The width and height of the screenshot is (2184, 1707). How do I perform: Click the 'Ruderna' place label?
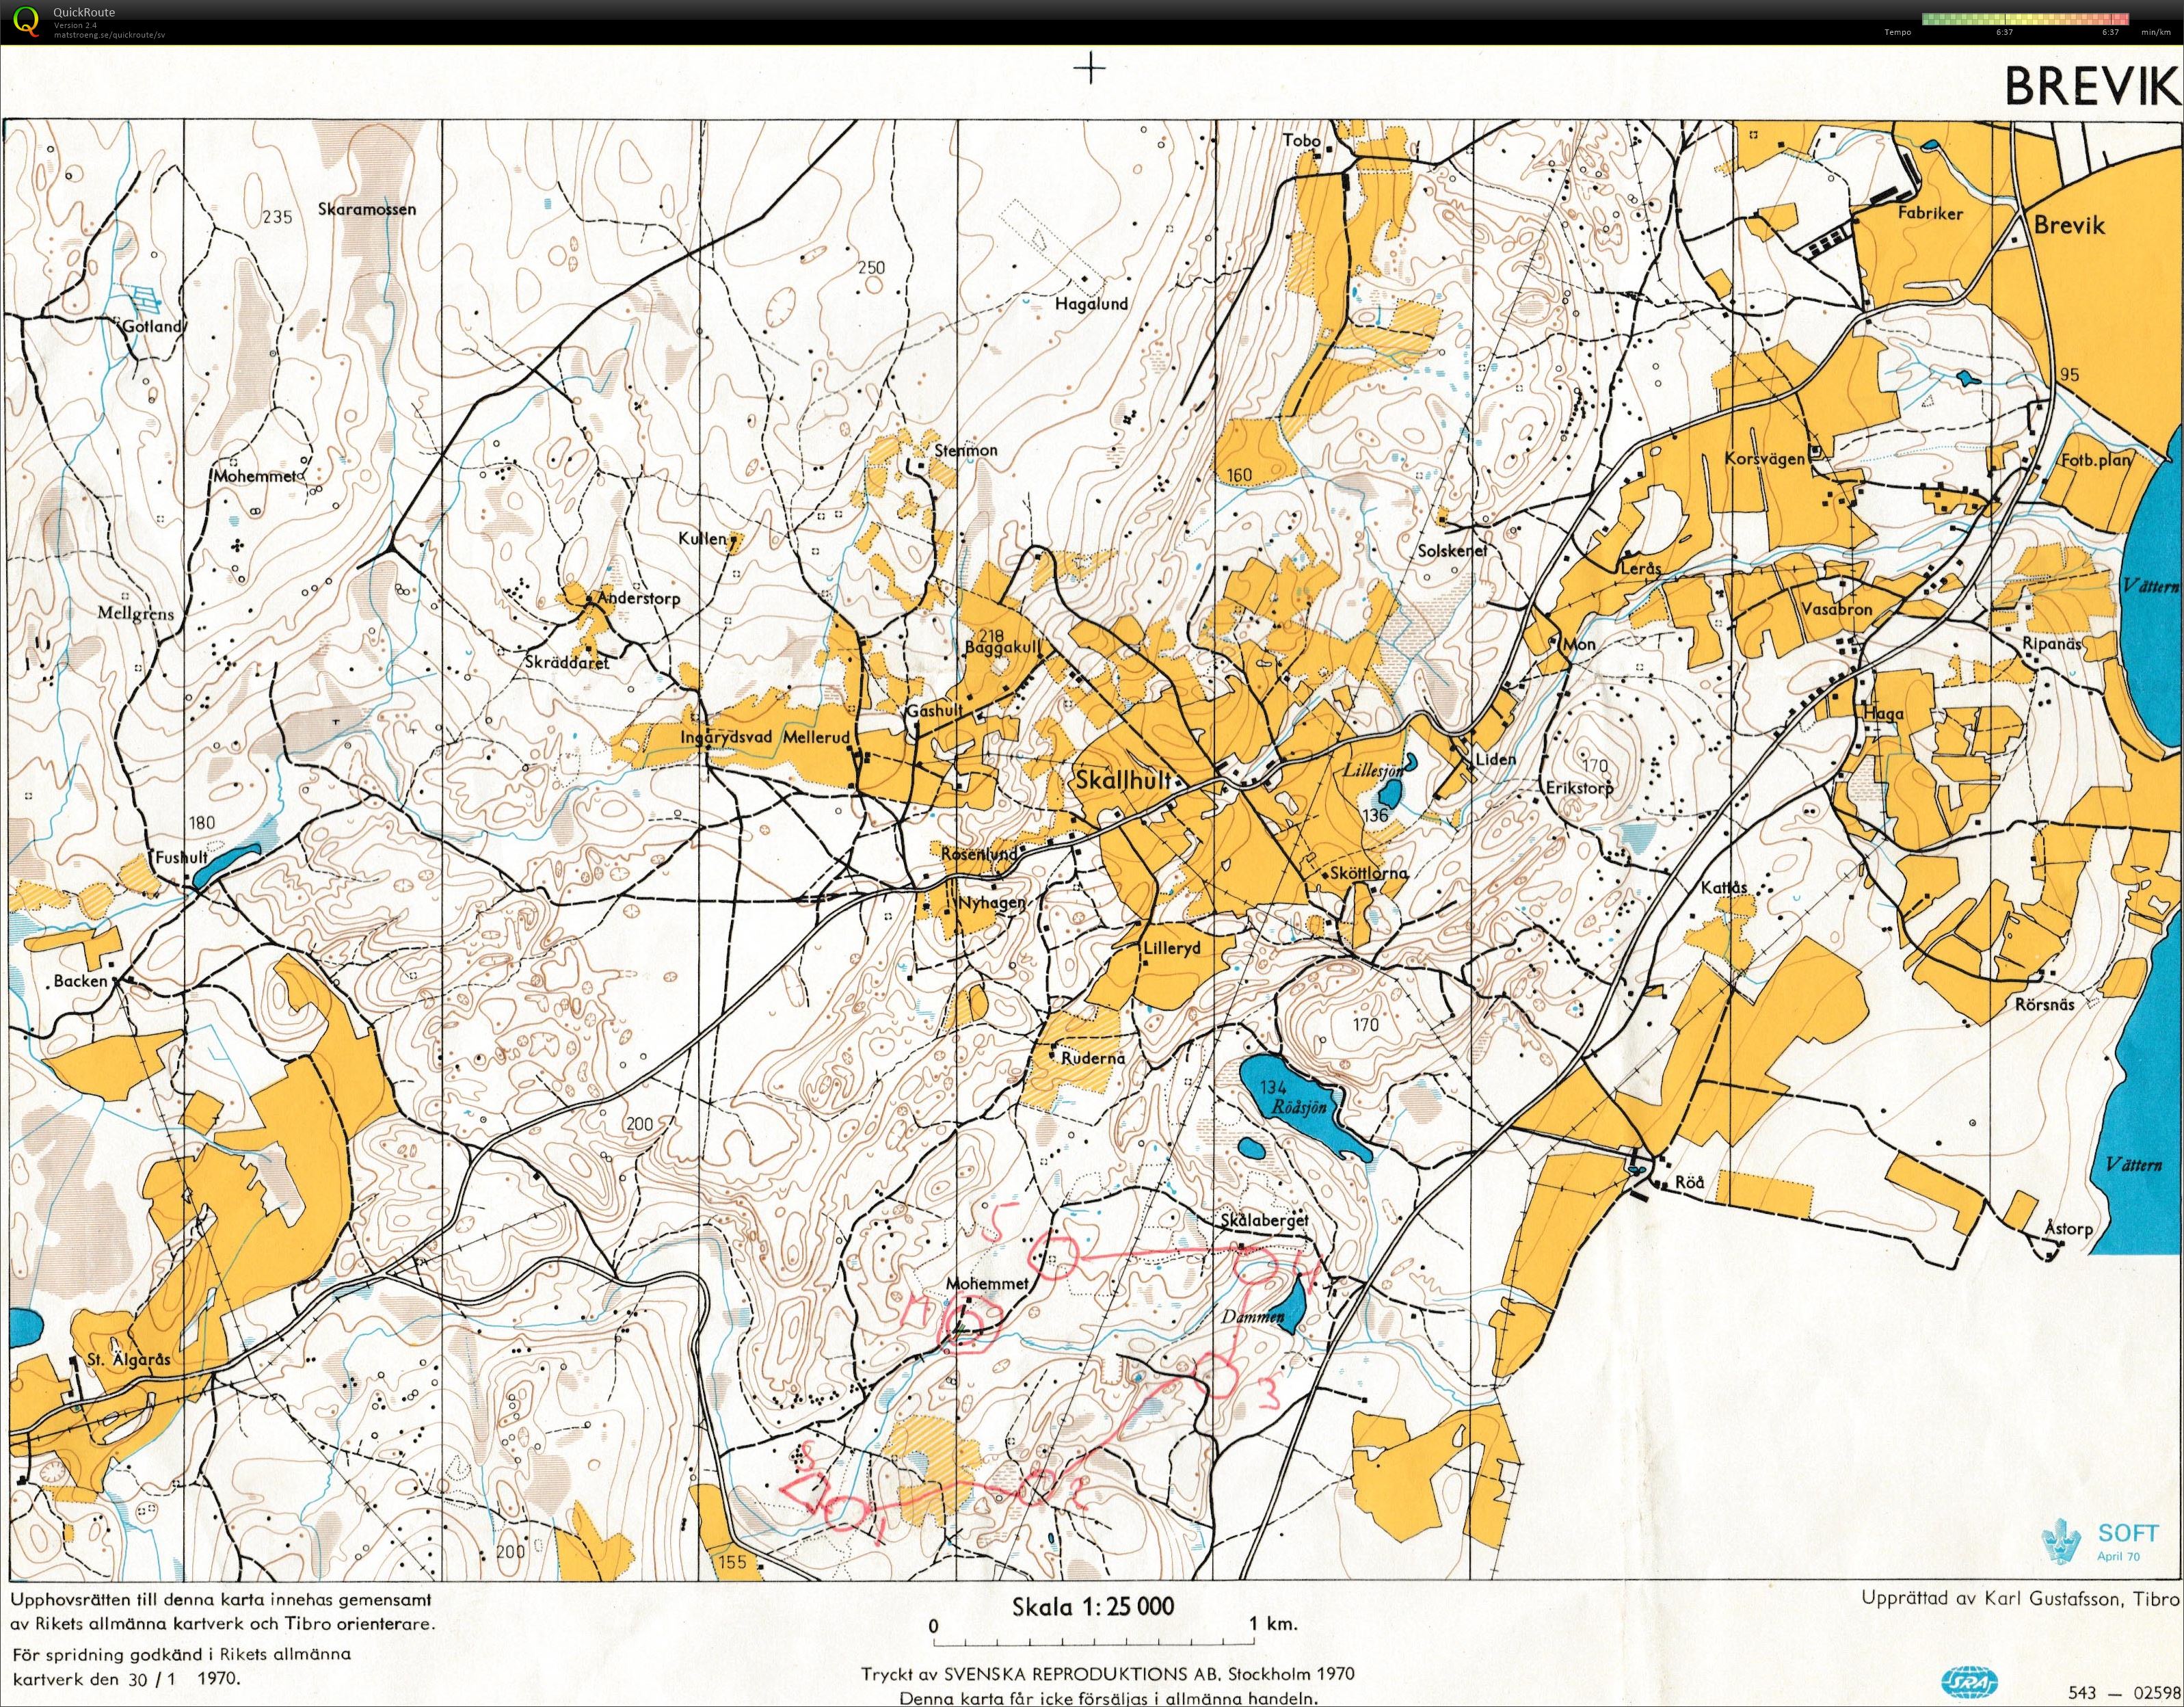click(x=1093, y=1057)
